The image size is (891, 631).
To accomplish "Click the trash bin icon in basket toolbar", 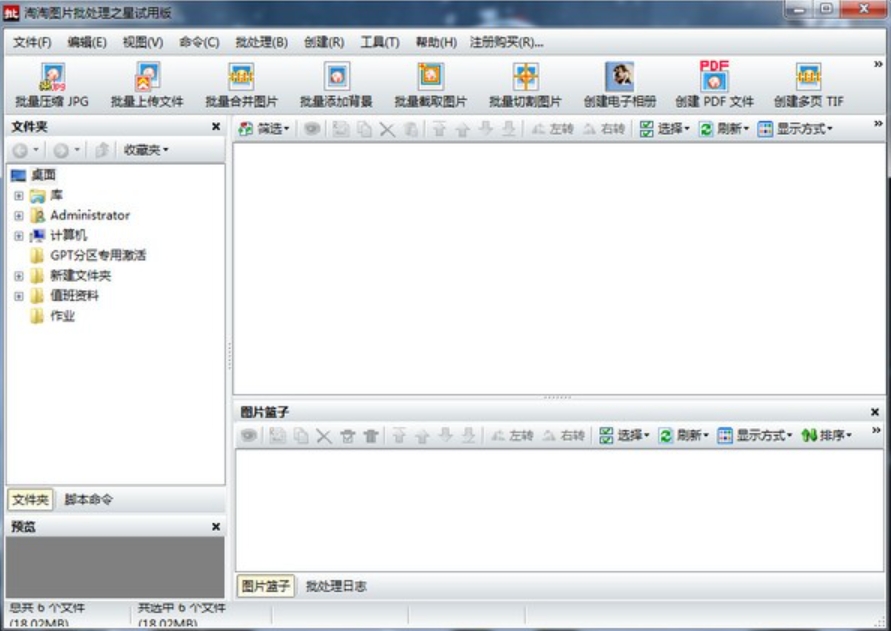I will (x=371, y=436).
